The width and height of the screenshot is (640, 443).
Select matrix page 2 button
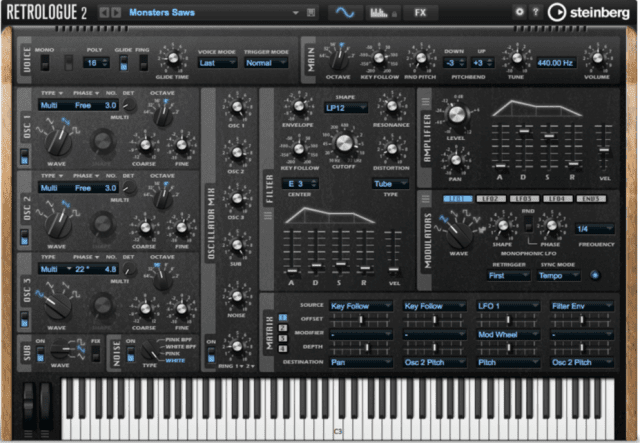point(283,328)
